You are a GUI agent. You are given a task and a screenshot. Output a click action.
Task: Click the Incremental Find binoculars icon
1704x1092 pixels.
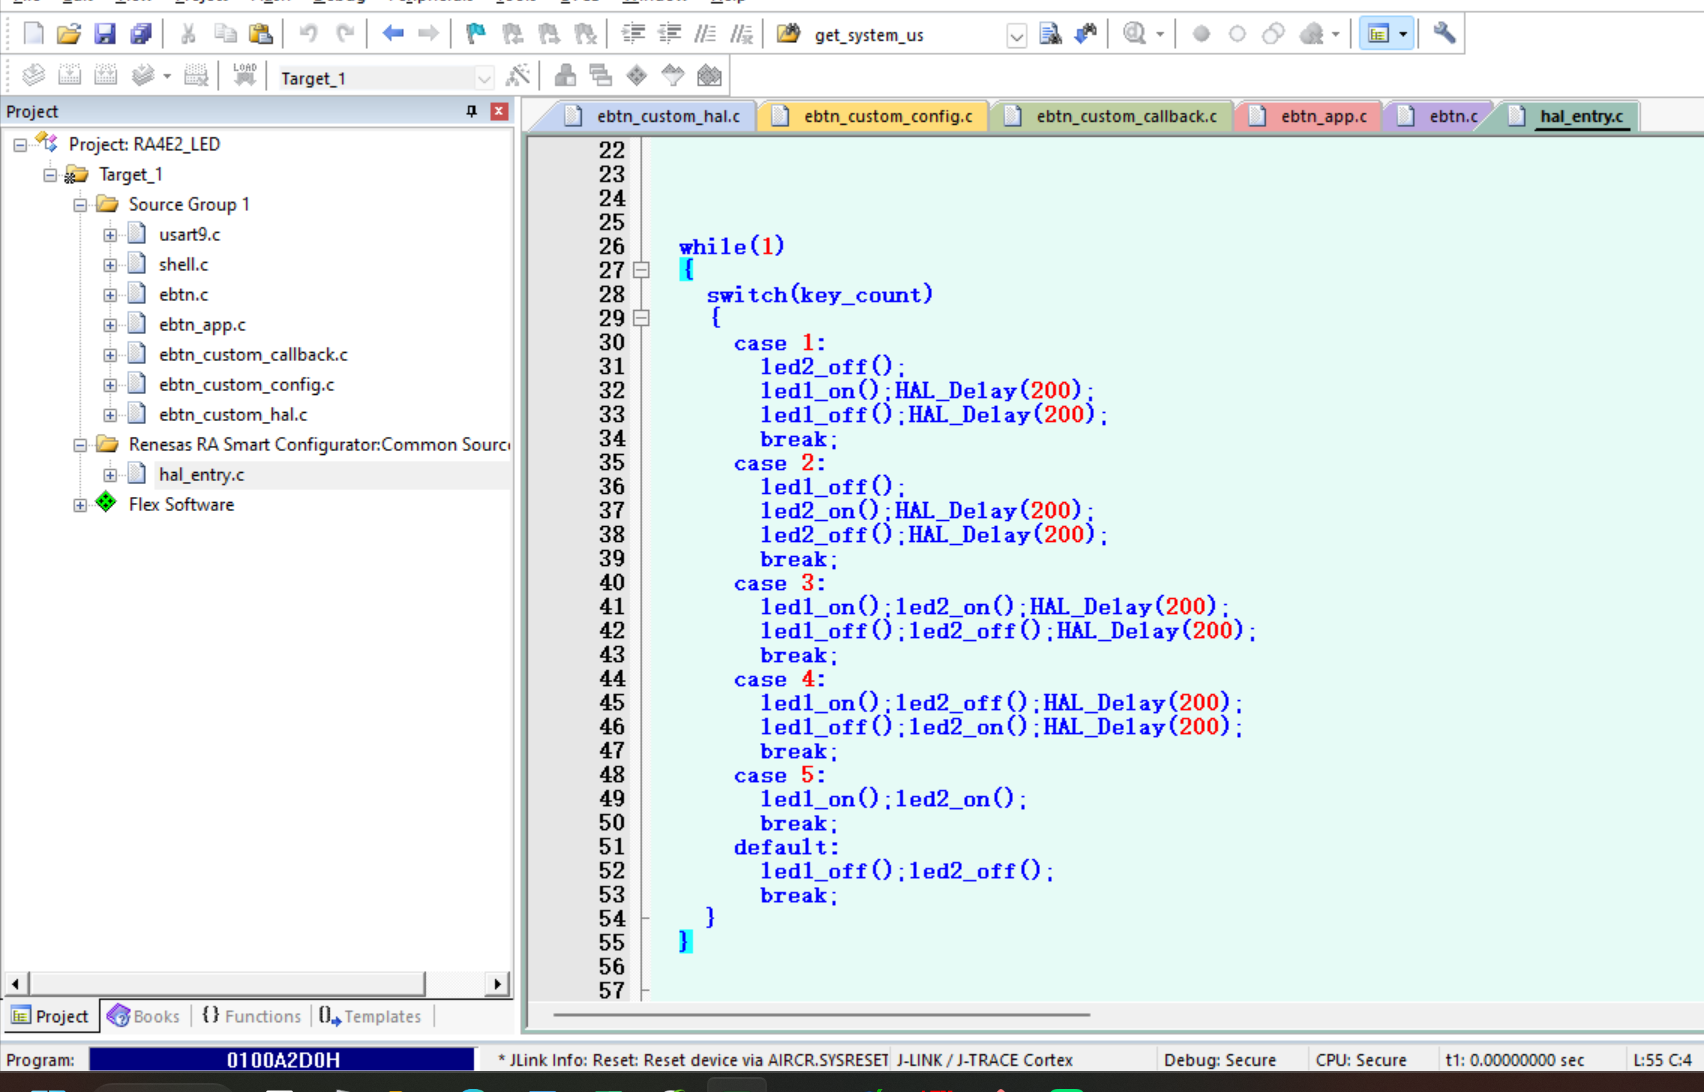(x=1086, y=34)
